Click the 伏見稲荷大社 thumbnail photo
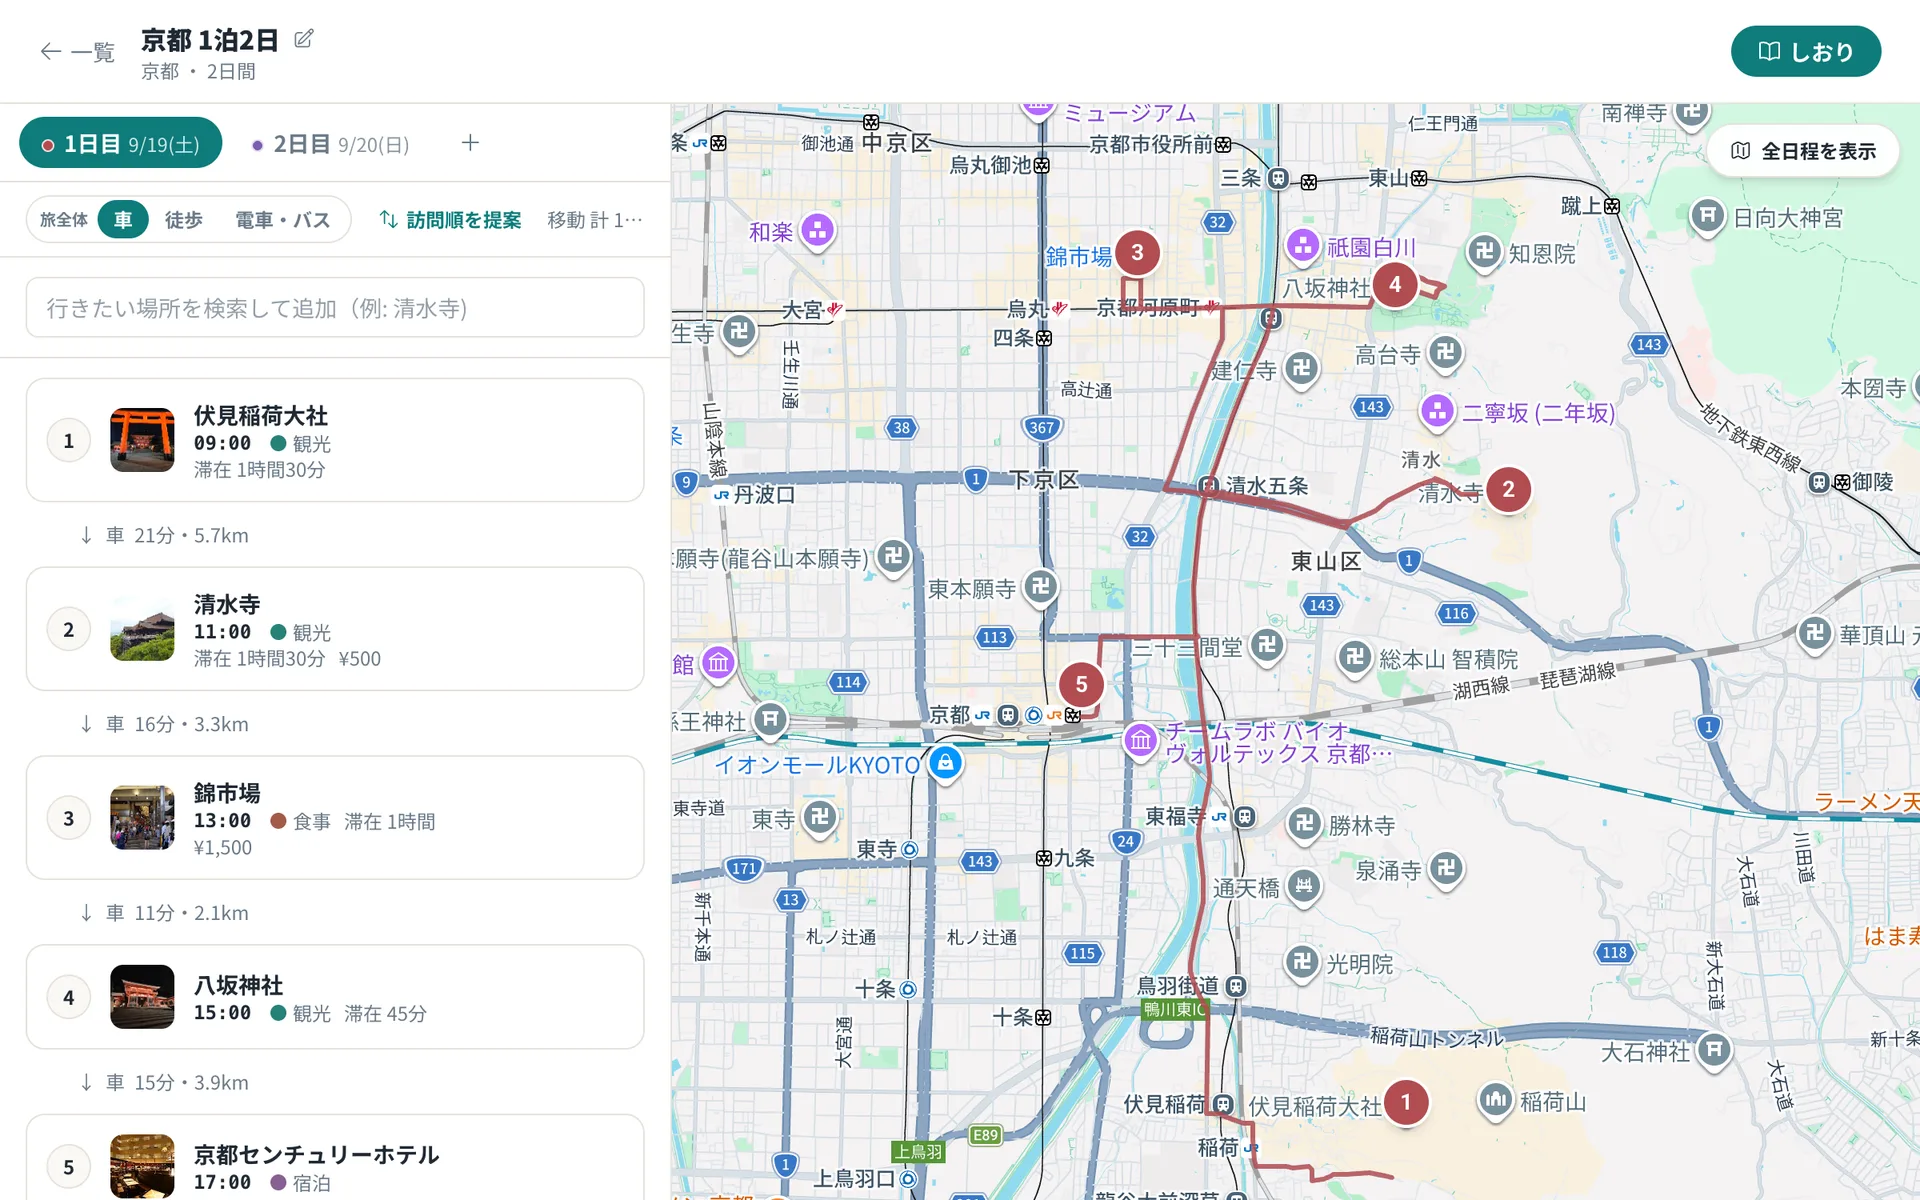This screenshot has height=1200, width=1920. pos(142,440)
